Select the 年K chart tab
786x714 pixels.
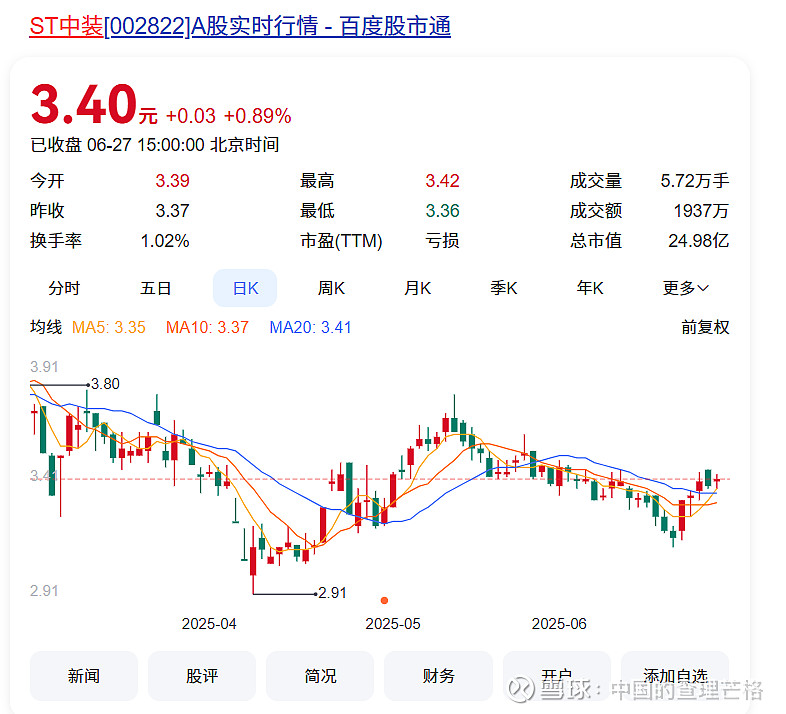coord(590,288)
